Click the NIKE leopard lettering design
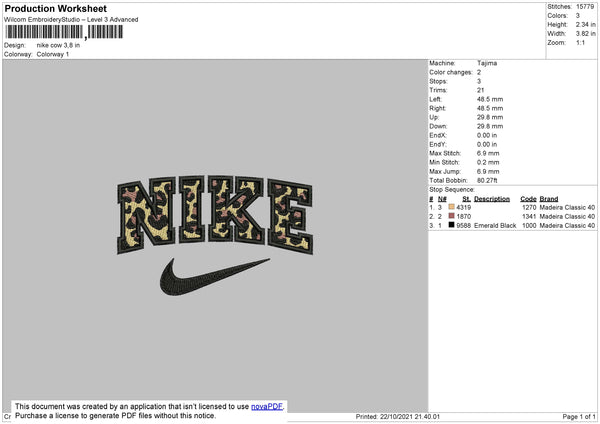Image resolution: width=600 pixels, height=424 pixels. point(215,215)
